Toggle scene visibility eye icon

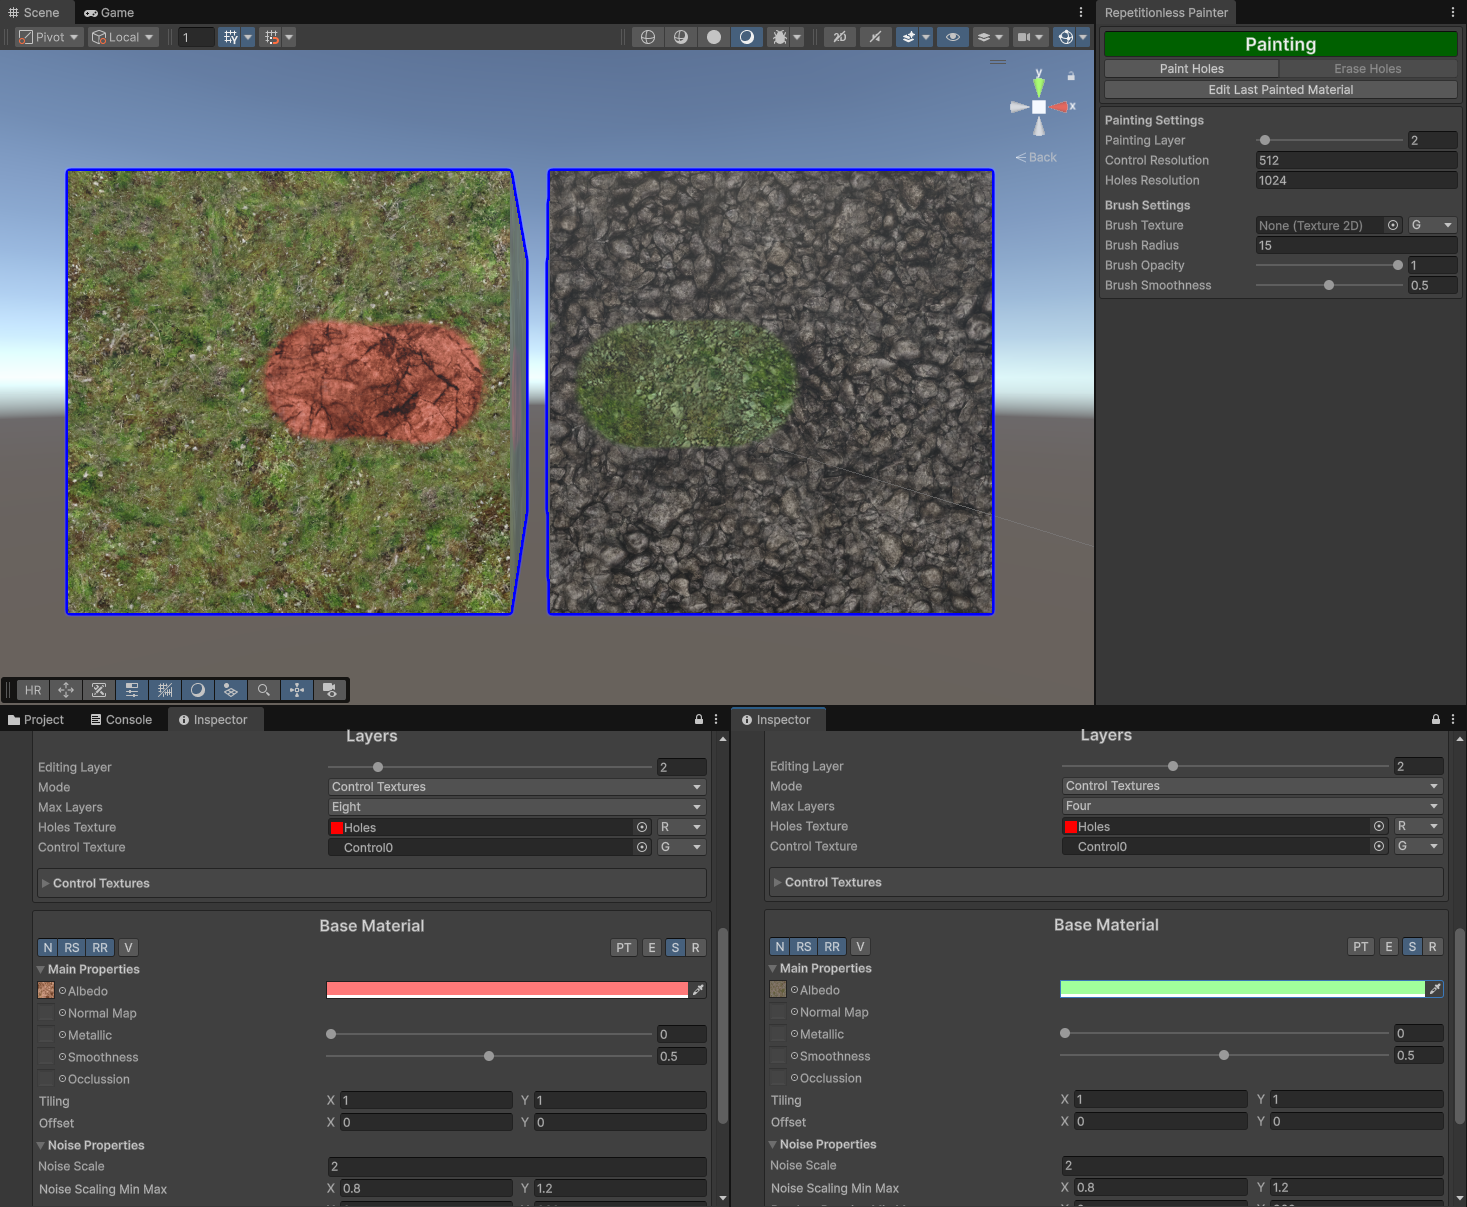953,37
